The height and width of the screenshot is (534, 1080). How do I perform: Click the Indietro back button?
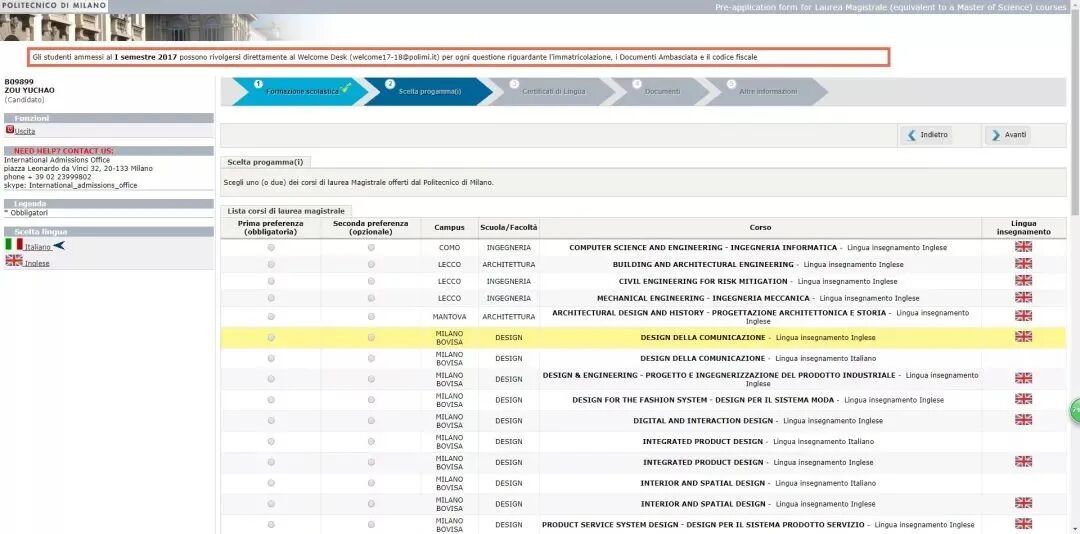pyautogui.click(x=927, y=135)
